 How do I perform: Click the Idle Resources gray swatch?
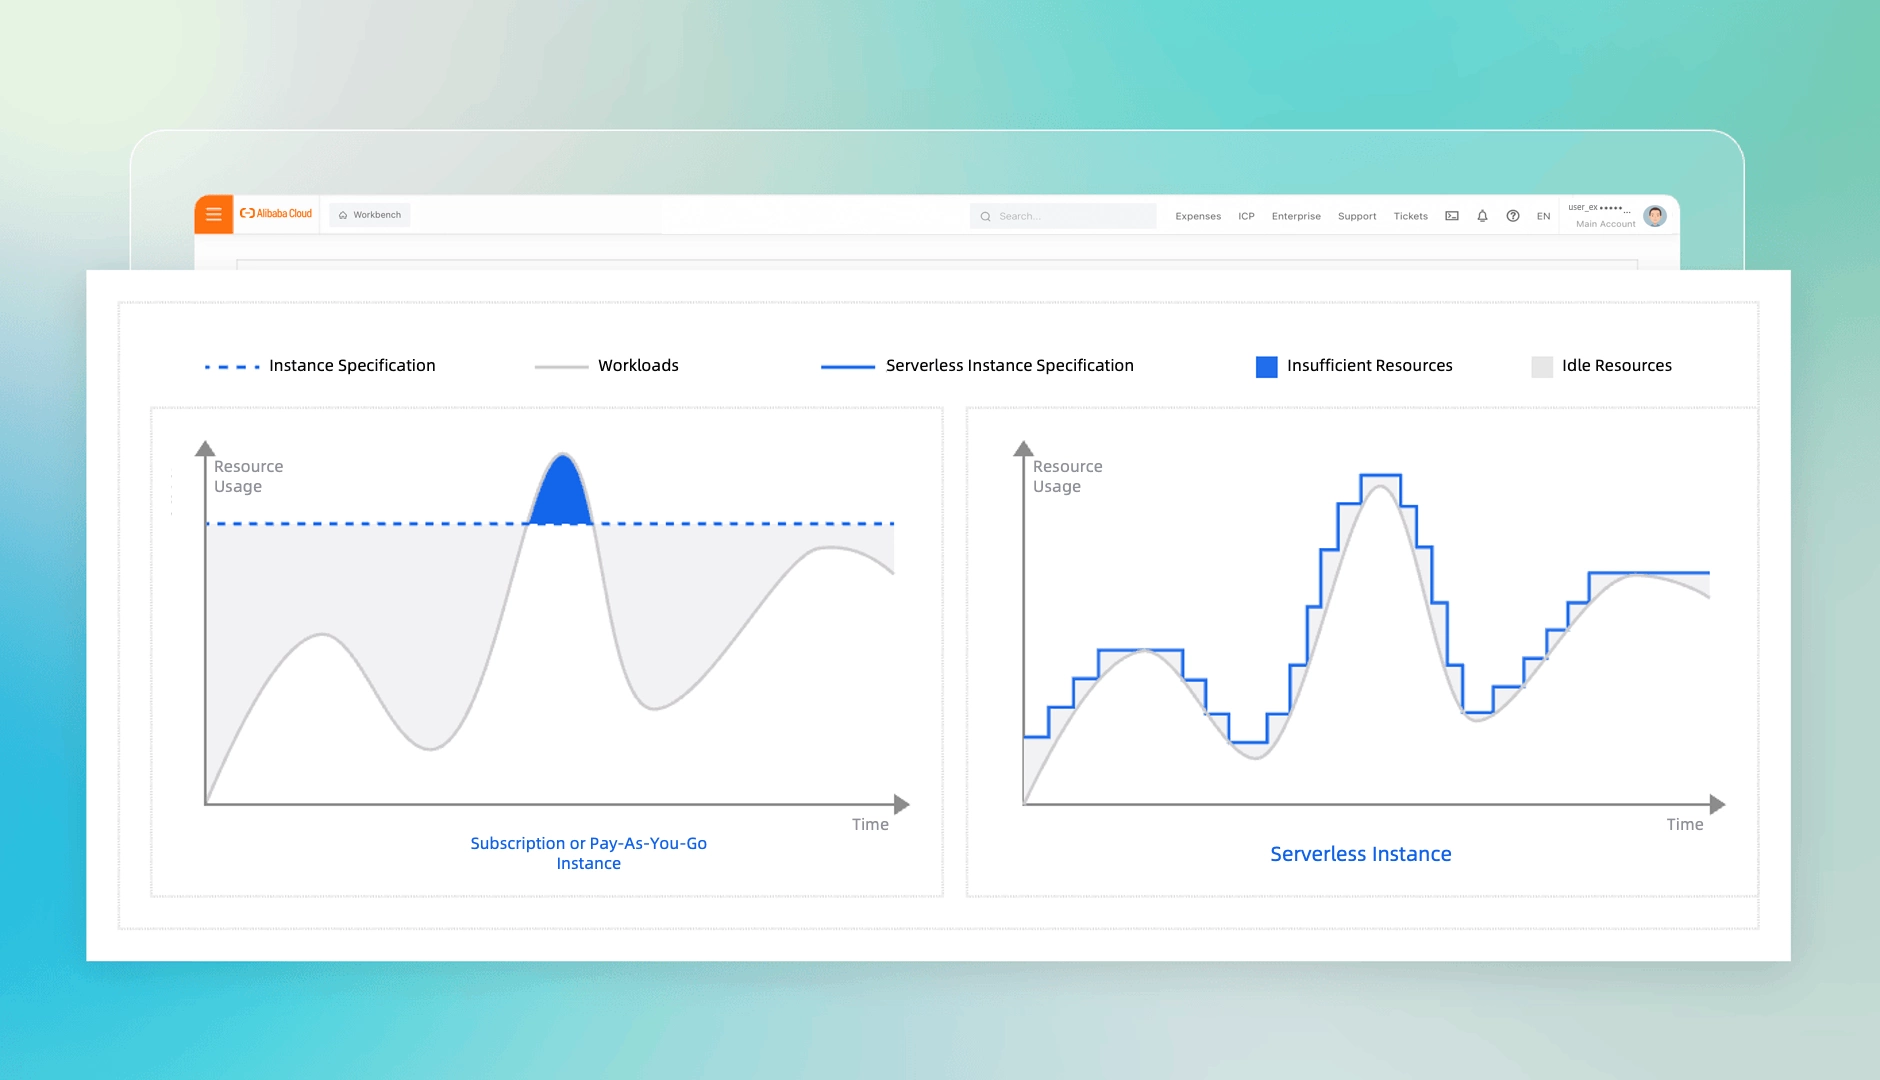point(1542,367)
